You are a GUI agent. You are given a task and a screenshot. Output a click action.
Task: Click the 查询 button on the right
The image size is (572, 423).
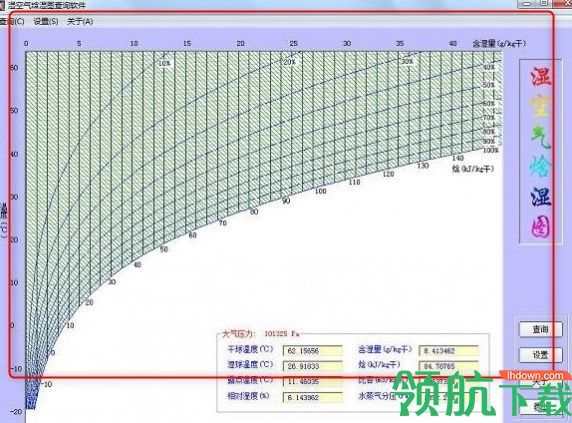pos(540,329)
